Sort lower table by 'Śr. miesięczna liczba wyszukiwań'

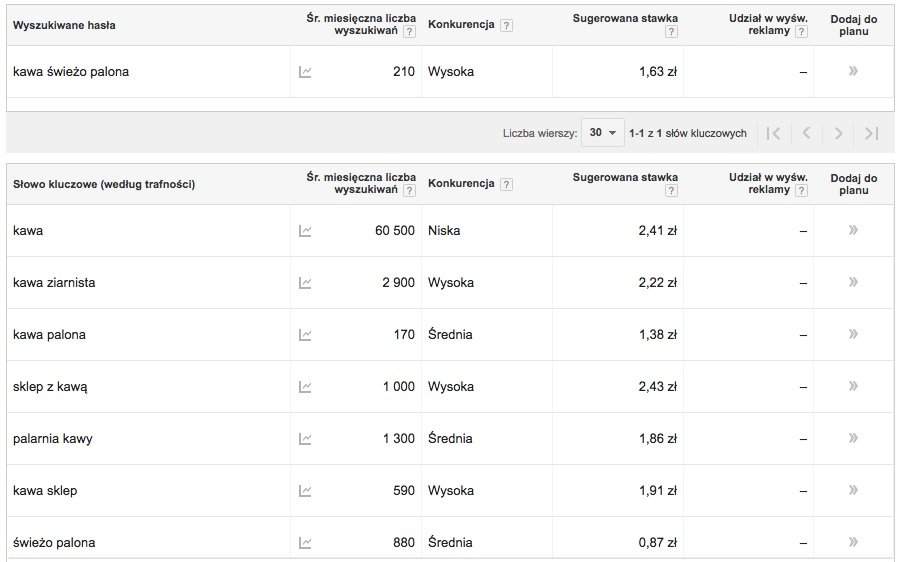point(361,184)
